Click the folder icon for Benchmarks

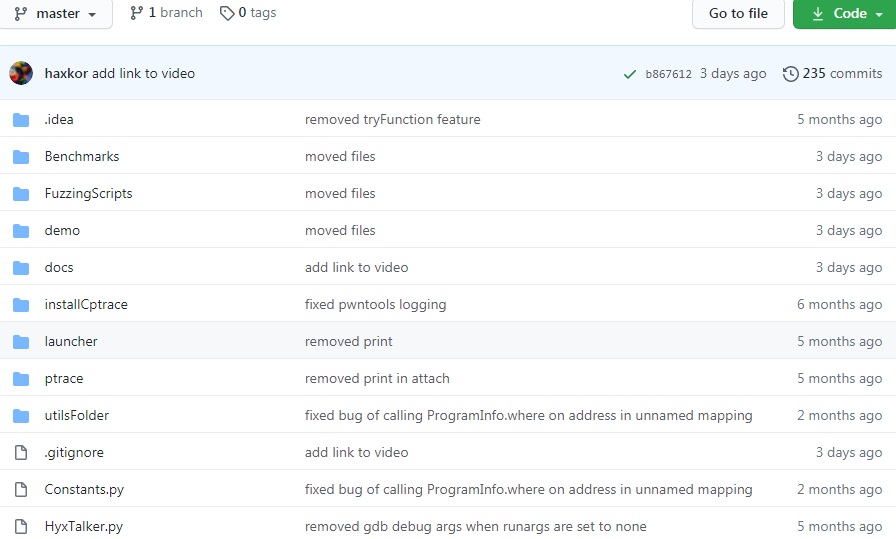click(21, 157)
